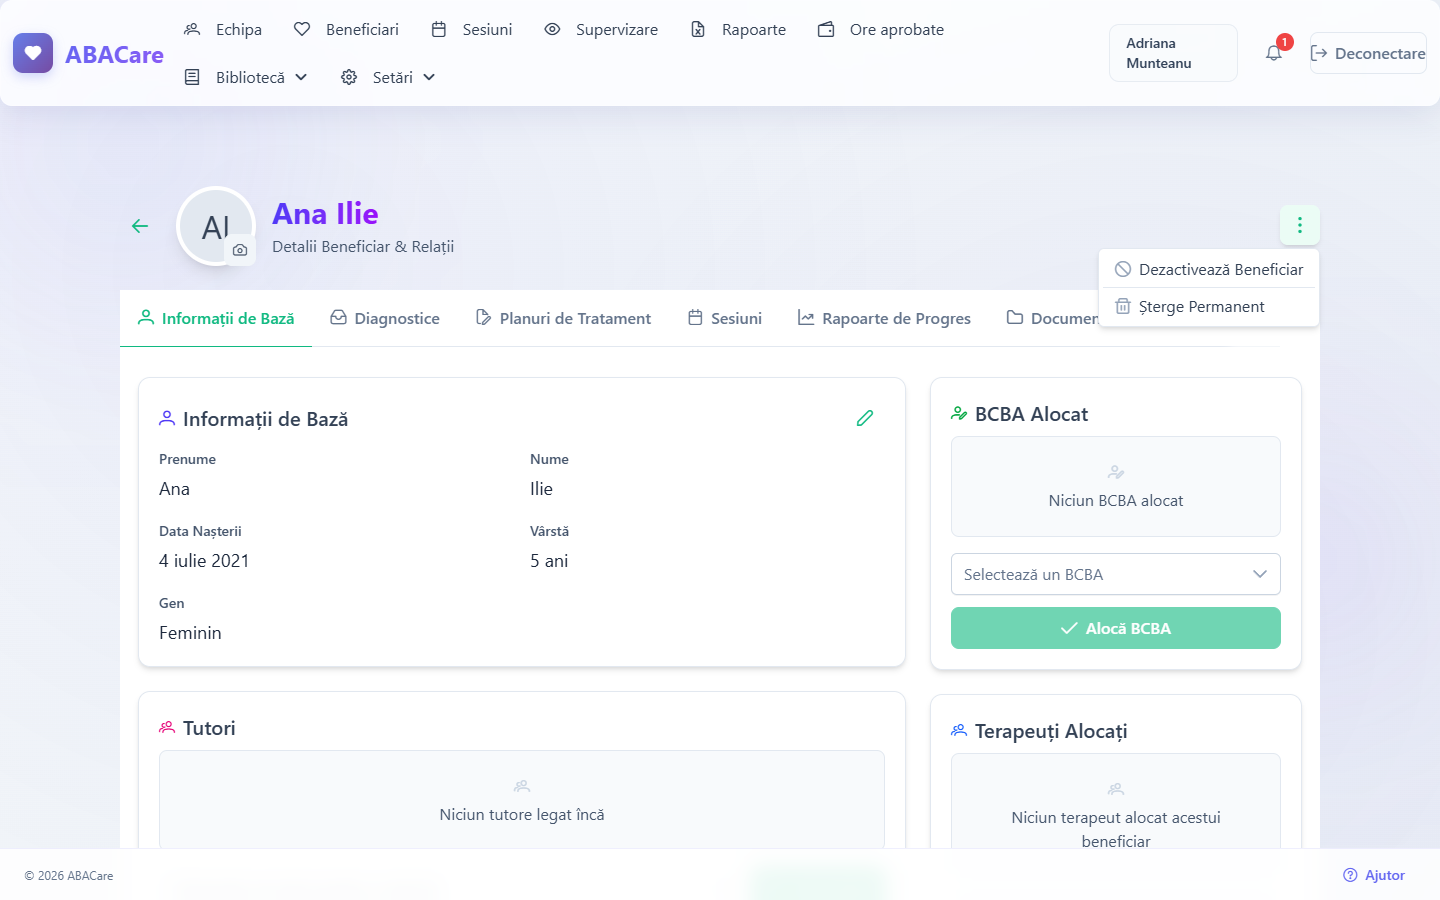This screenshot has width=1440, height=900.
Task: Open Echipa from top navigation
Action: point(222,29)
